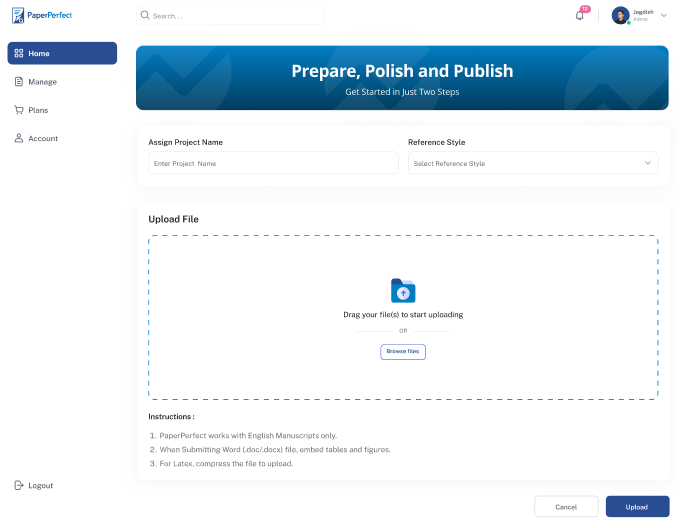Click the Upload button
Screen dimensions: 680x528
coord(637,507)
